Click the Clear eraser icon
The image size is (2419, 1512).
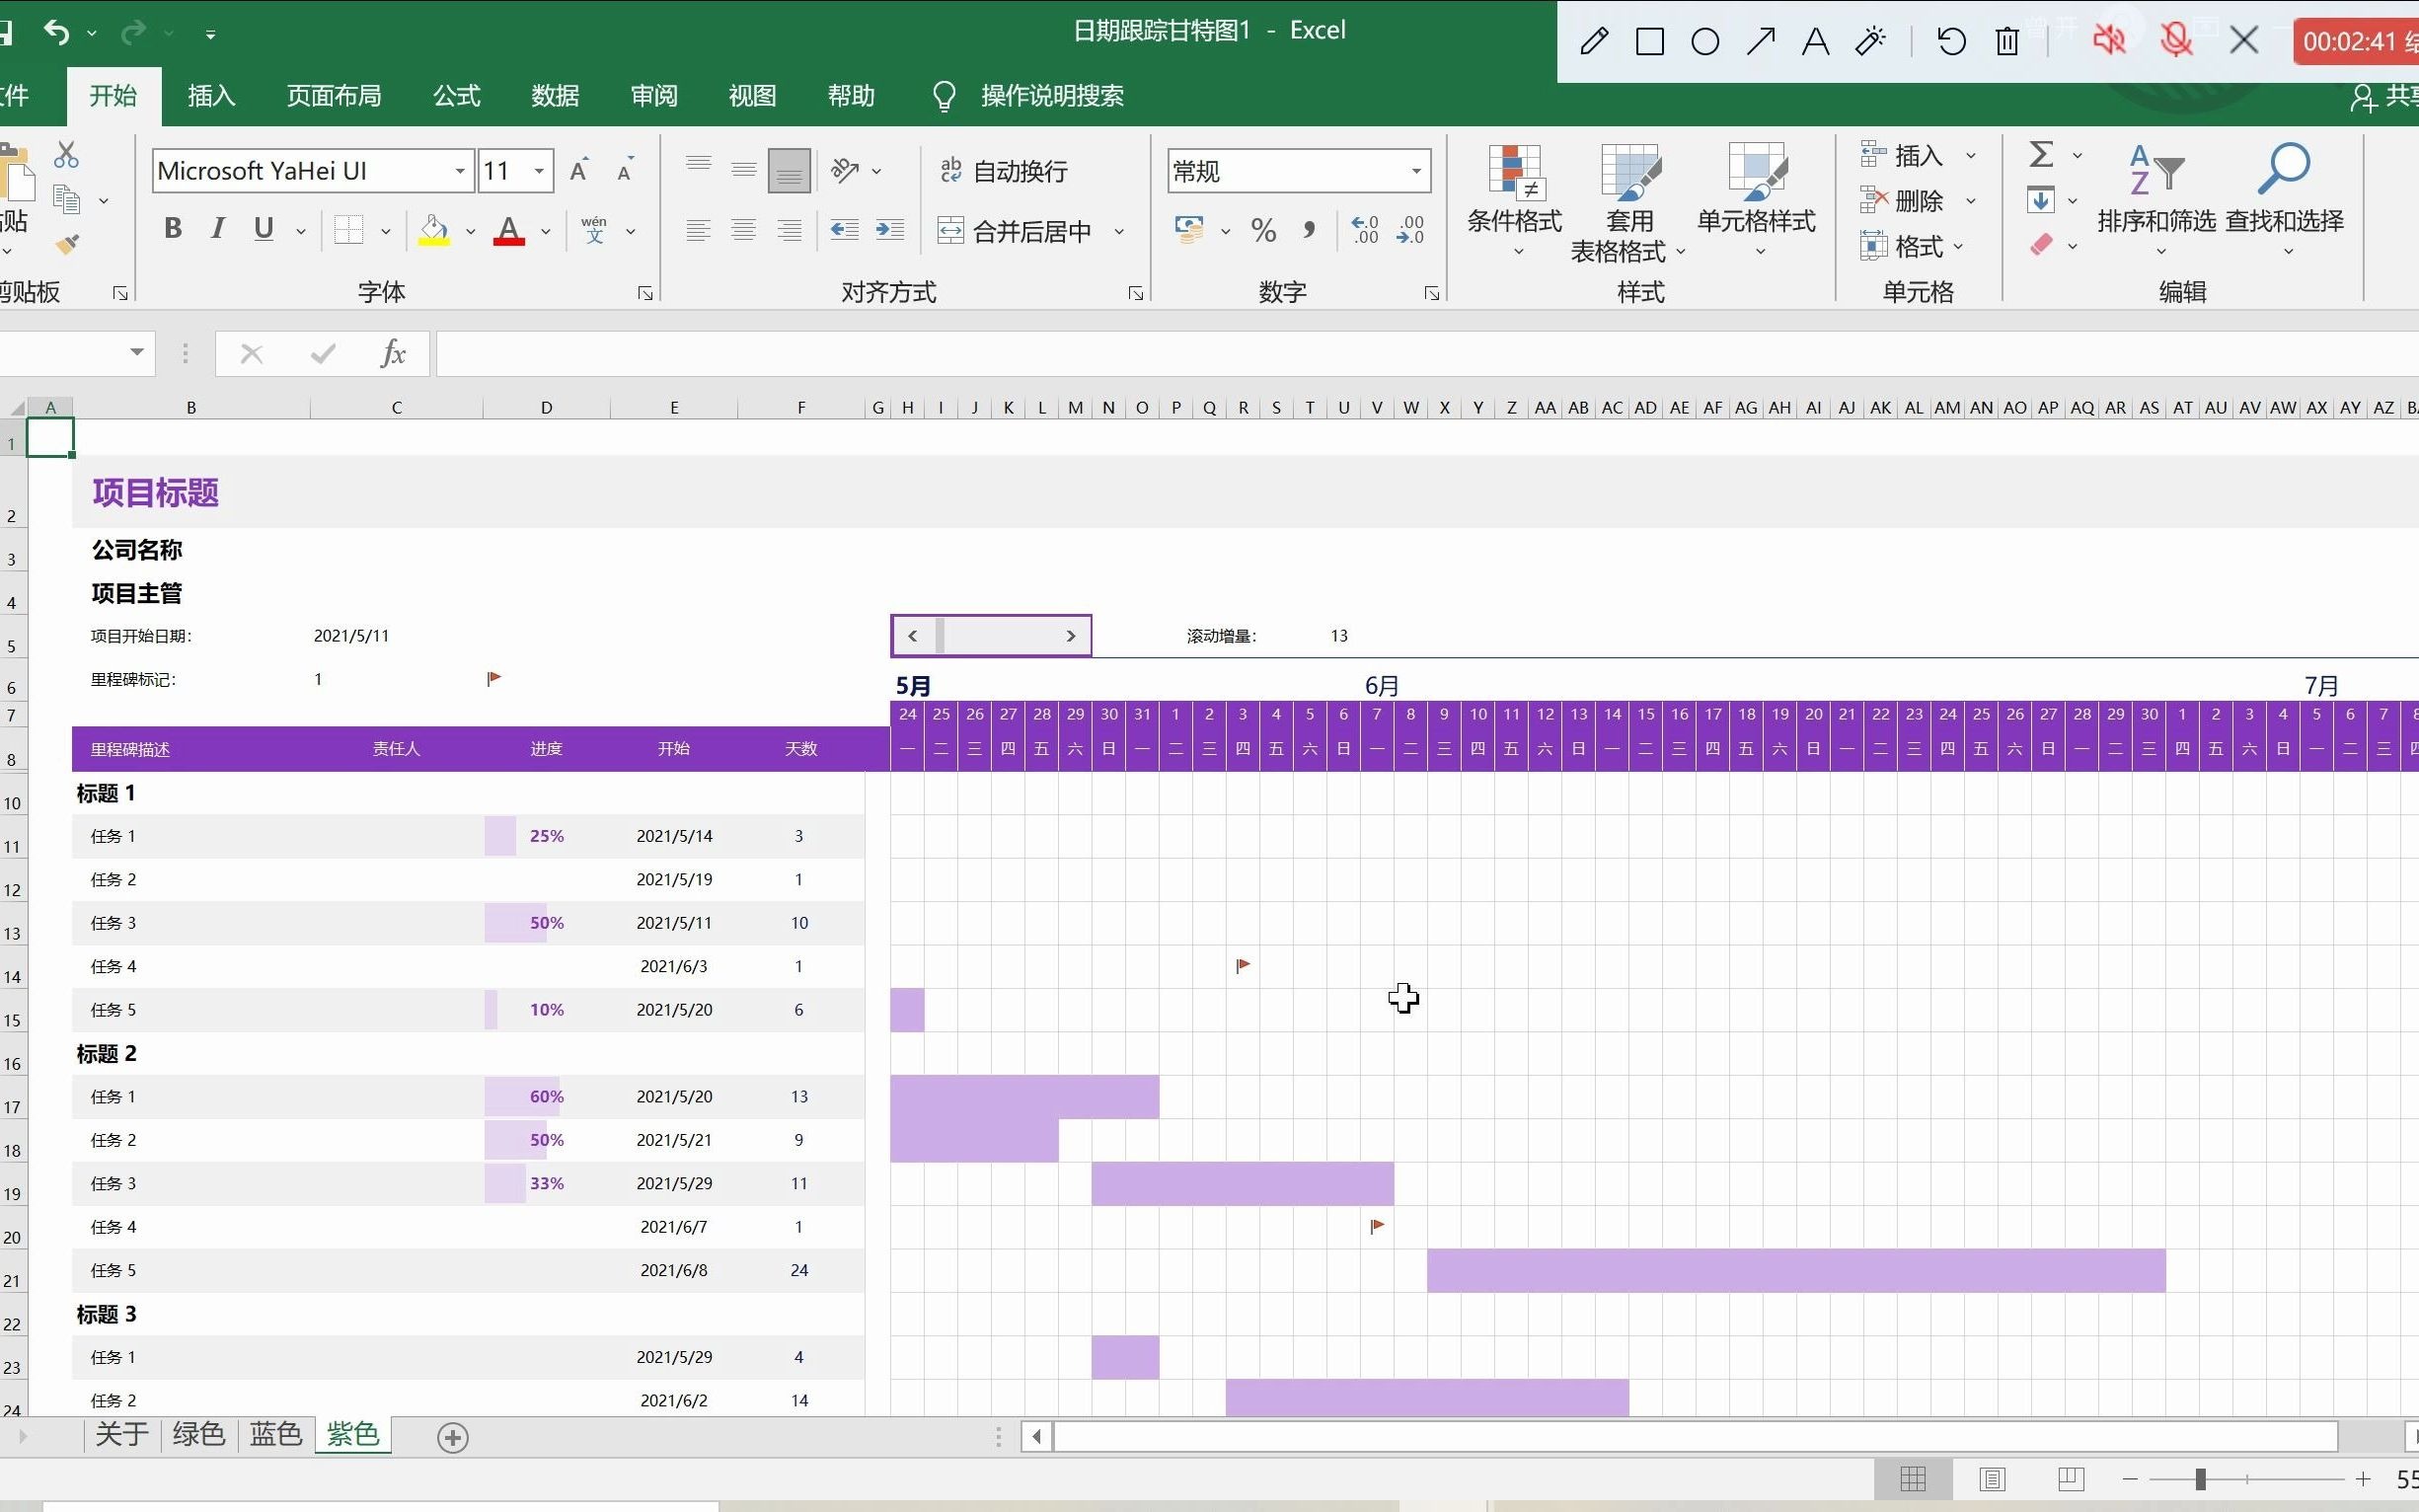2041,245
